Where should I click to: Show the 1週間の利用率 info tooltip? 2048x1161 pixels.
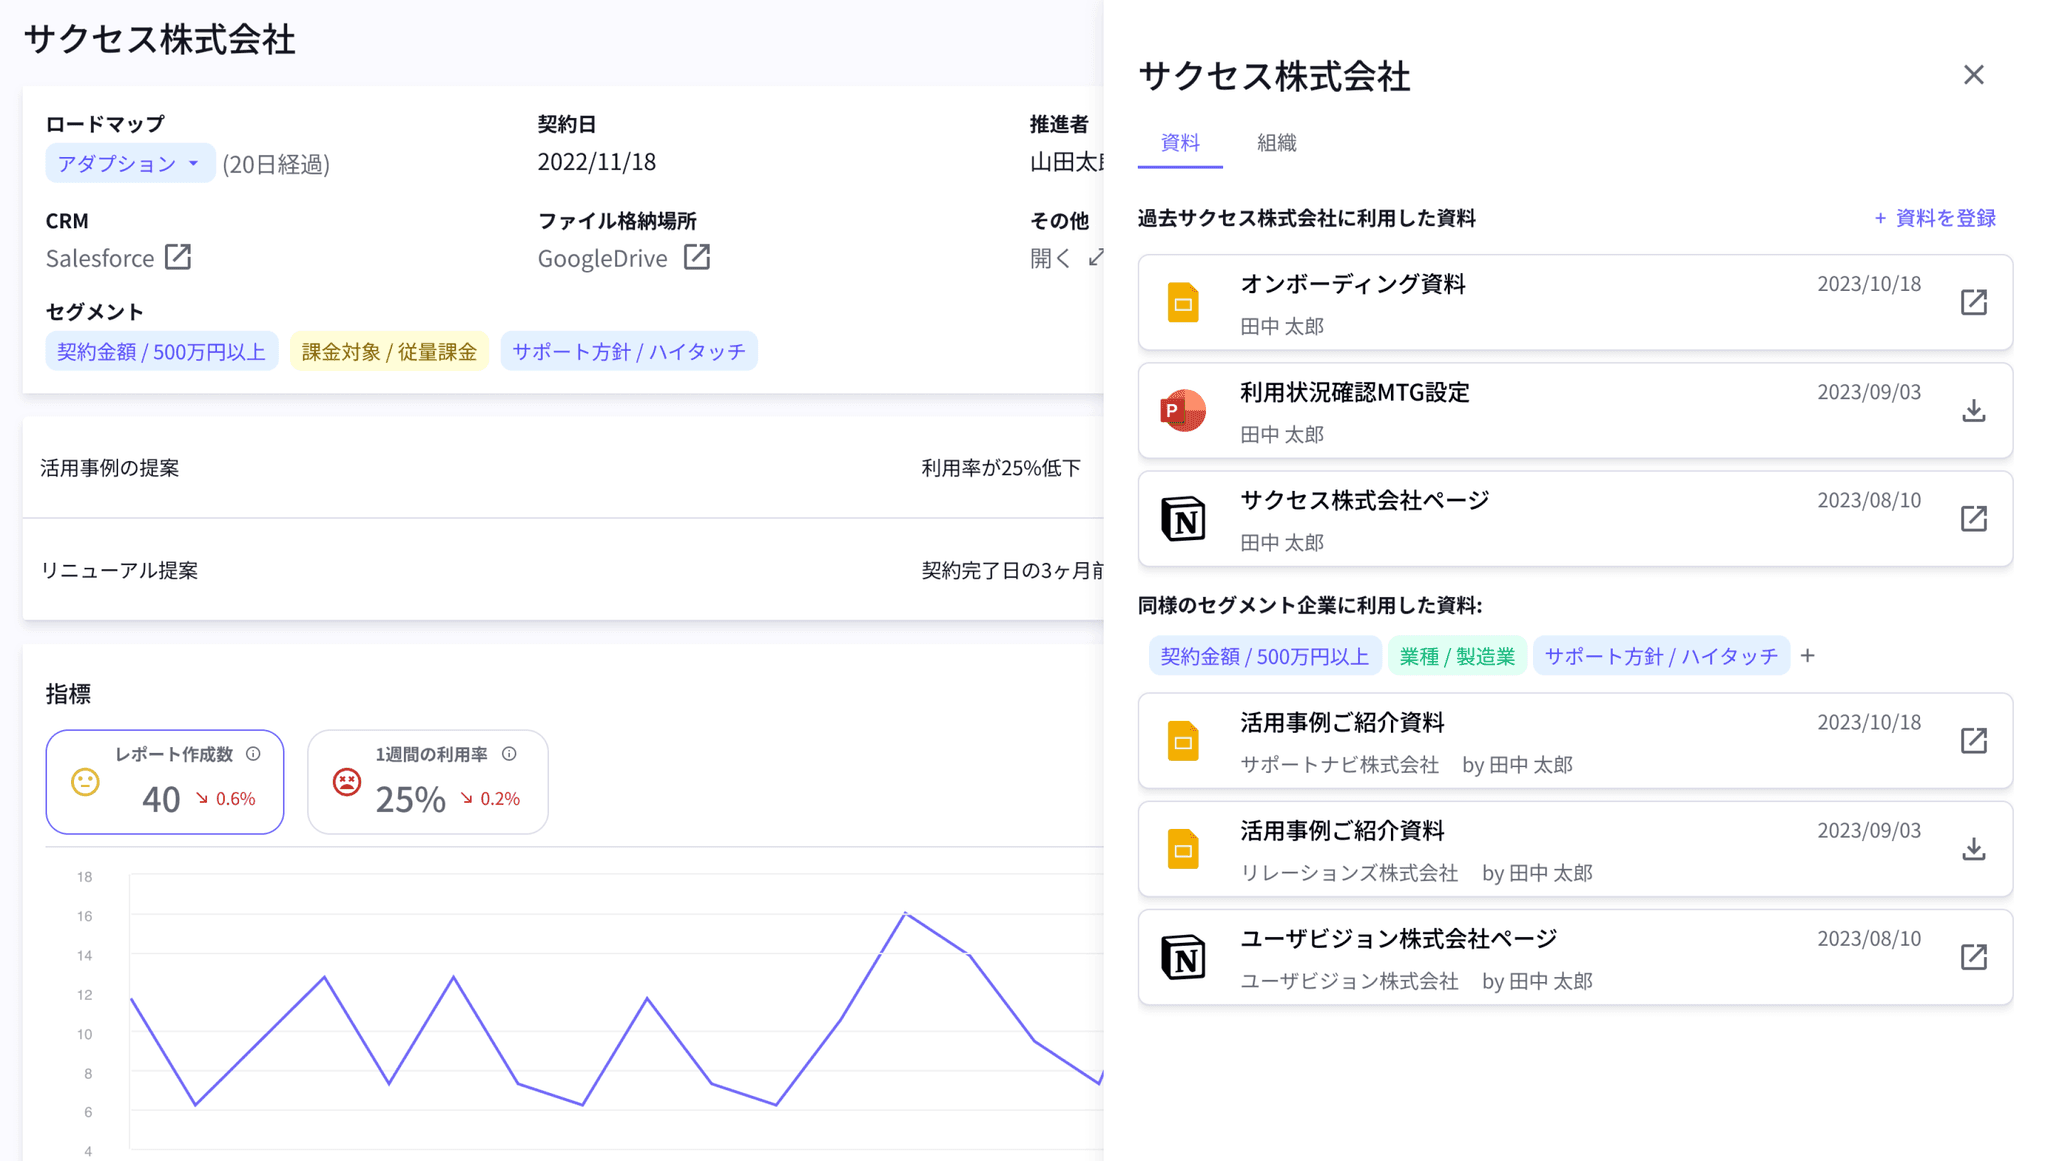click(x=509, y=754)
